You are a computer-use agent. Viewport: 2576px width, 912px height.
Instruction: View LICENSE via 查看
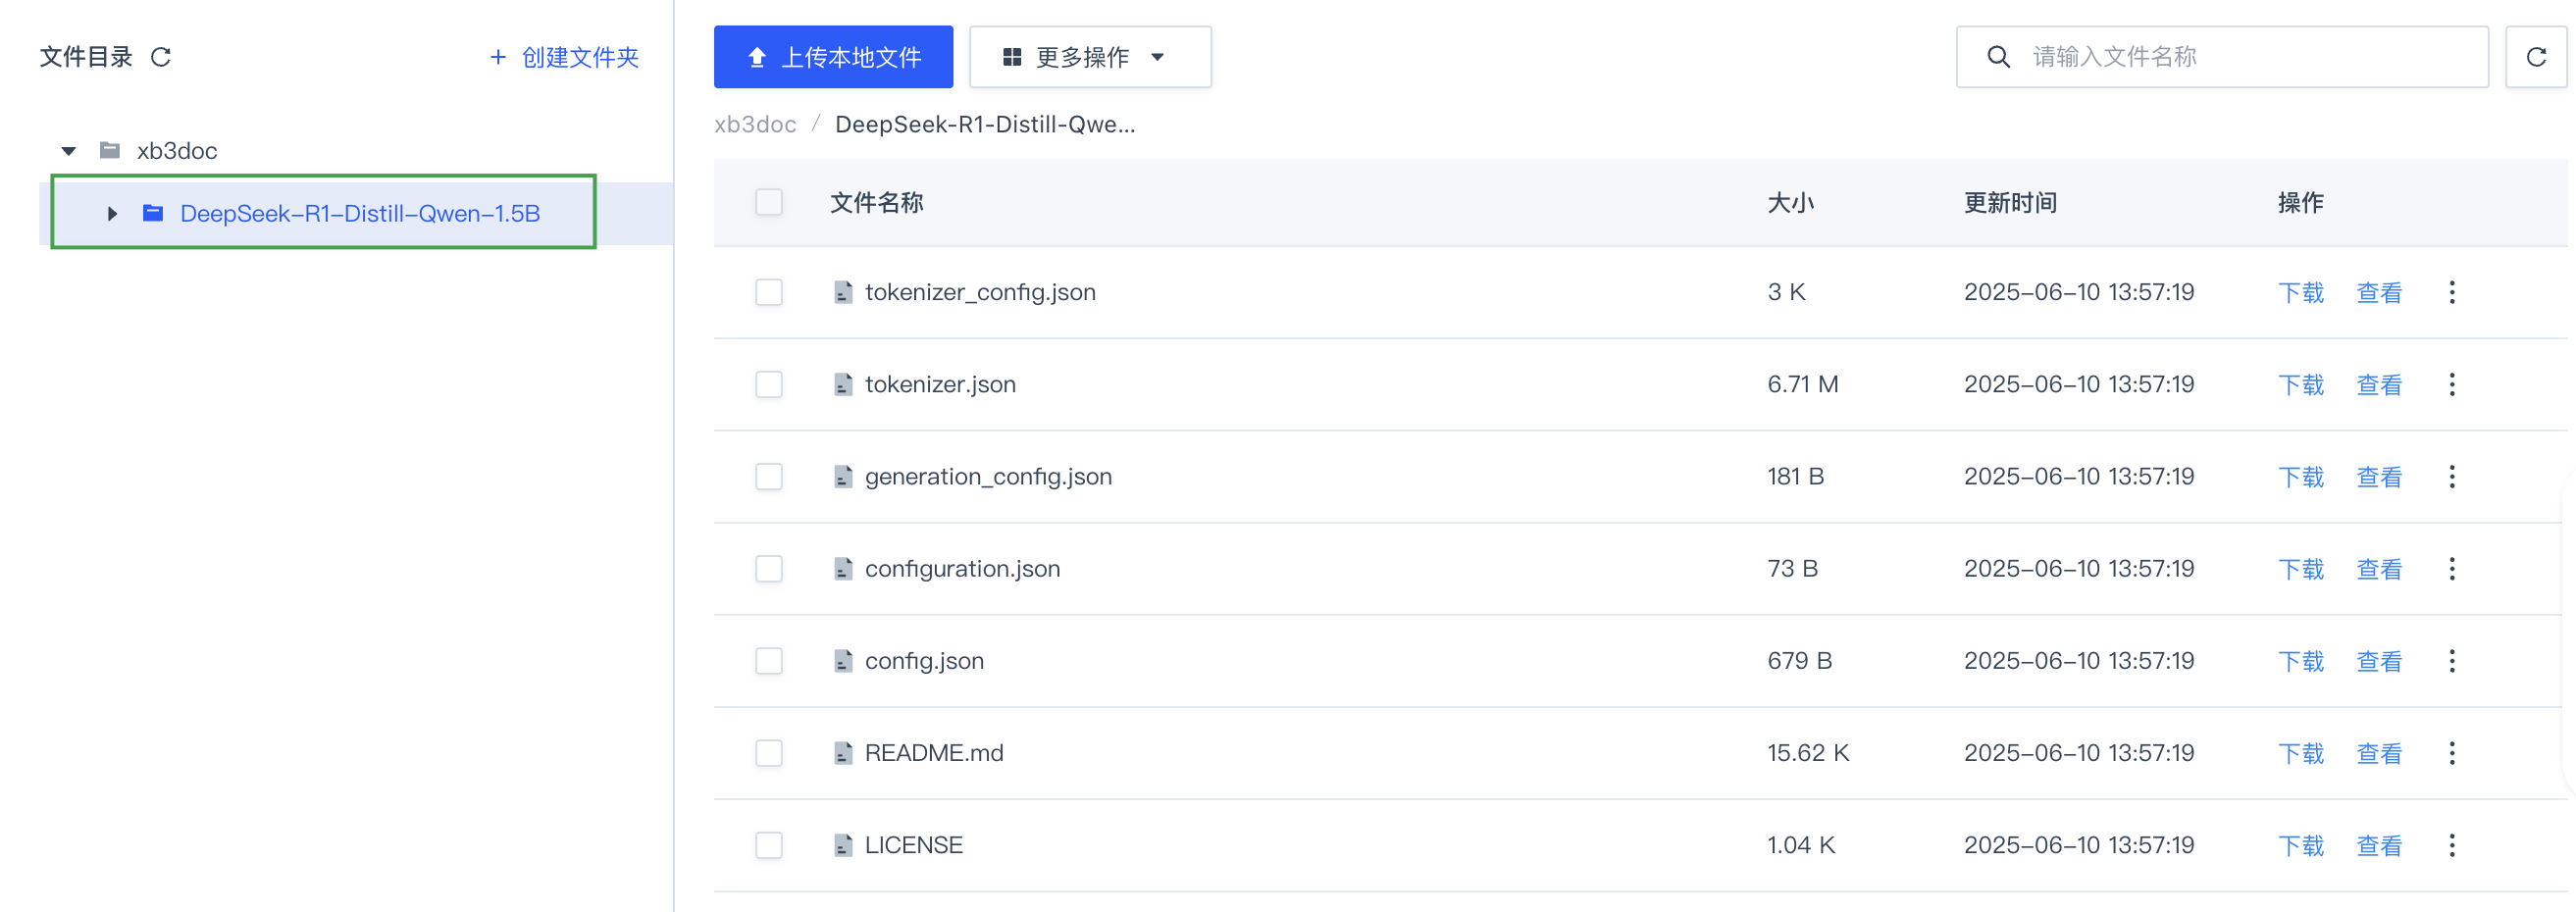[2379, 845]
